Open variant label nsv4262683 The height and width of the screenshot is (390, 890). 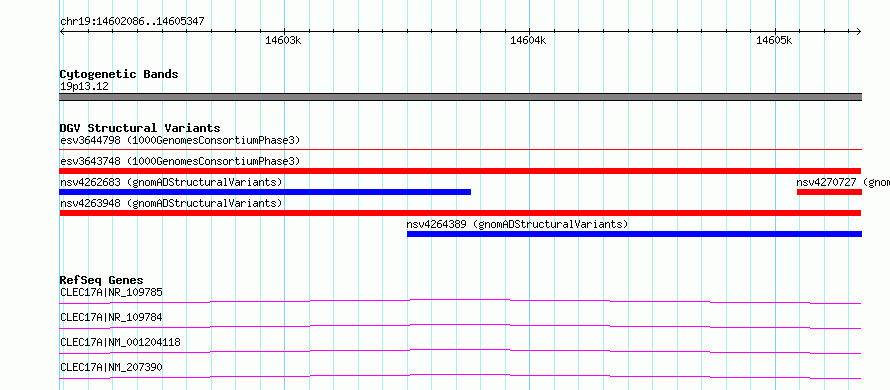171,182
